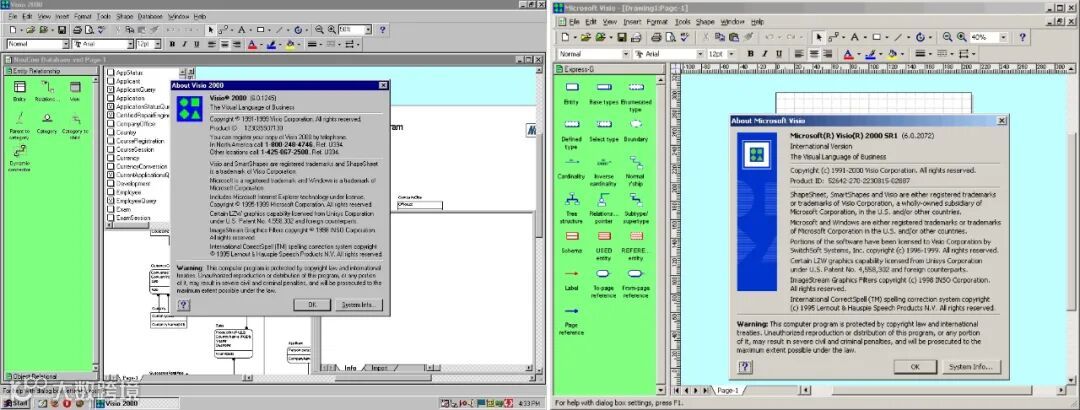The height and width of the screenshot is (410, 1080).
Task: Select Text tool in left Visio 2000 toolbar
Action: 242,30
